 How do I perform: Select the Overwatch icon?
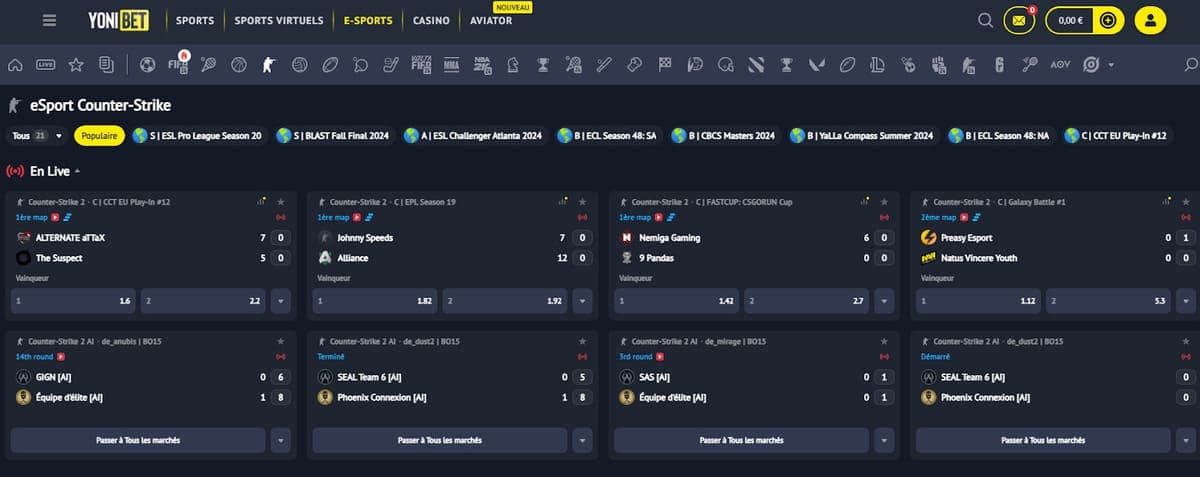click(1091, 65)
